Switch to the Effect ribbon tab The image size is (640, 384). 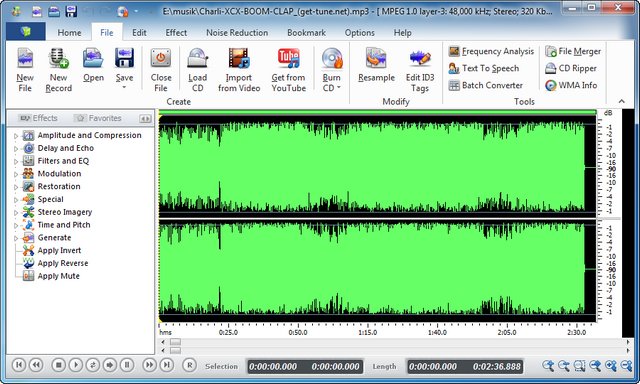point(176,33)
